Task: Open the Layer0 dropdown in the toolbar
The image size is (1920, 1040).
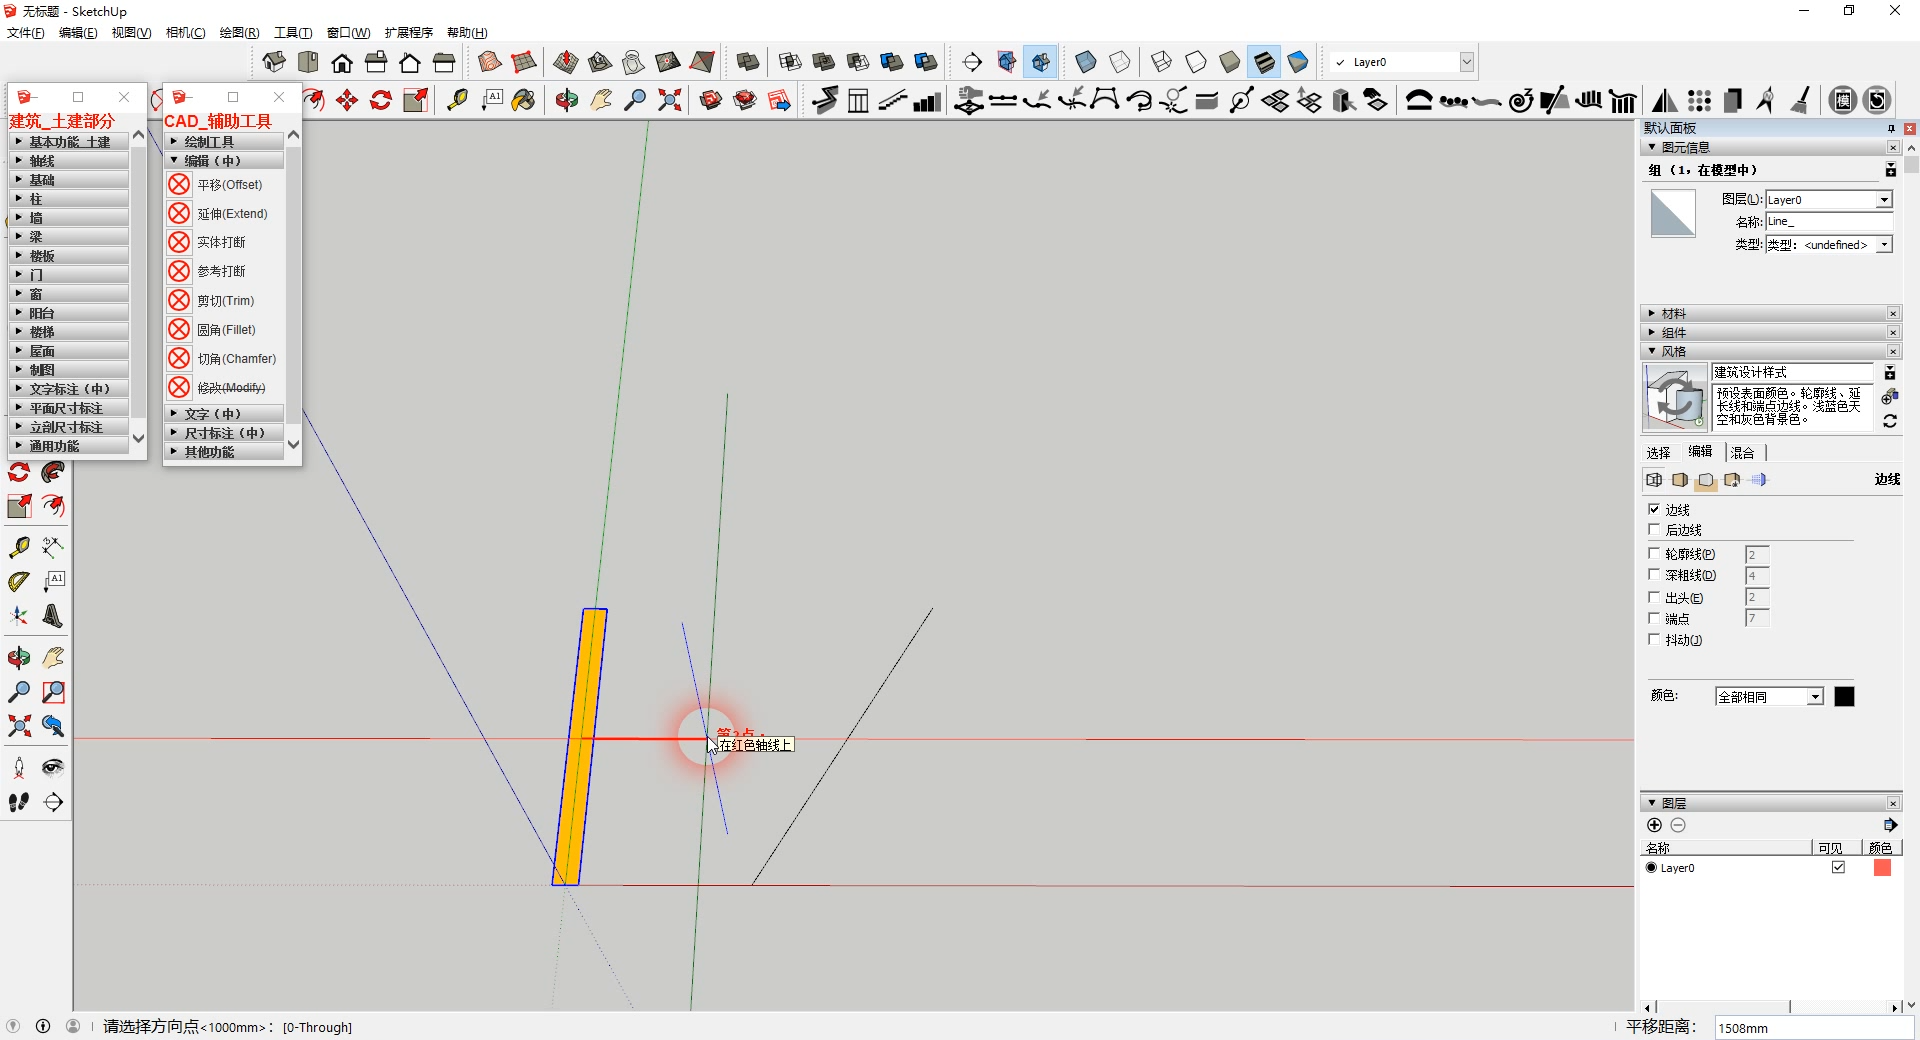Action: 1466,62
